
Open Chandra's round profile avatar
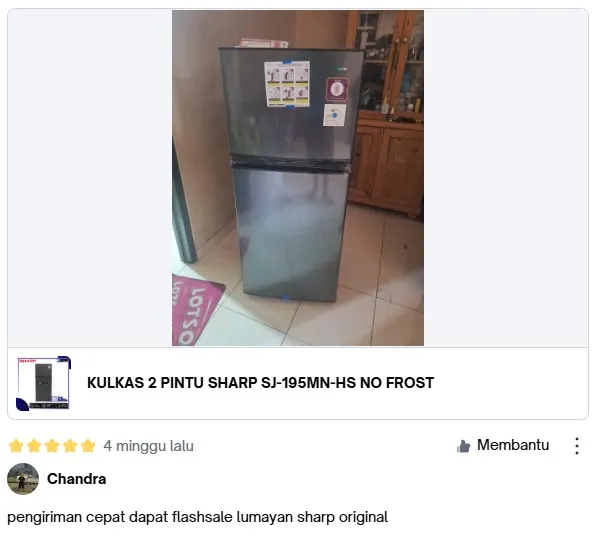coord(23,479)
